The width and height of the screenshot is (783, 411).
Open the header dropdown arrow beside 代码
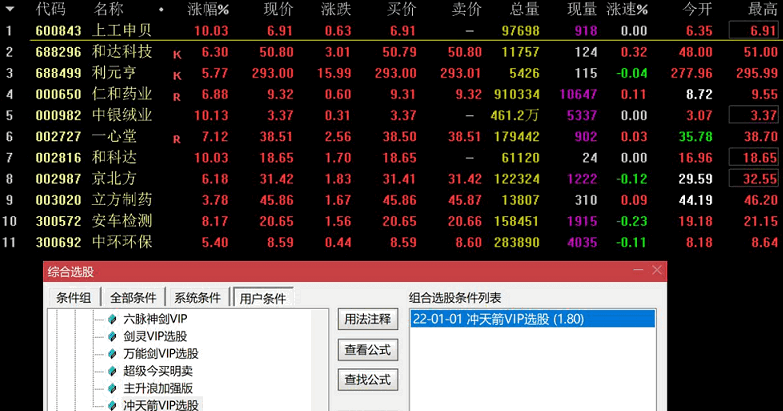(x=9, y=9)
